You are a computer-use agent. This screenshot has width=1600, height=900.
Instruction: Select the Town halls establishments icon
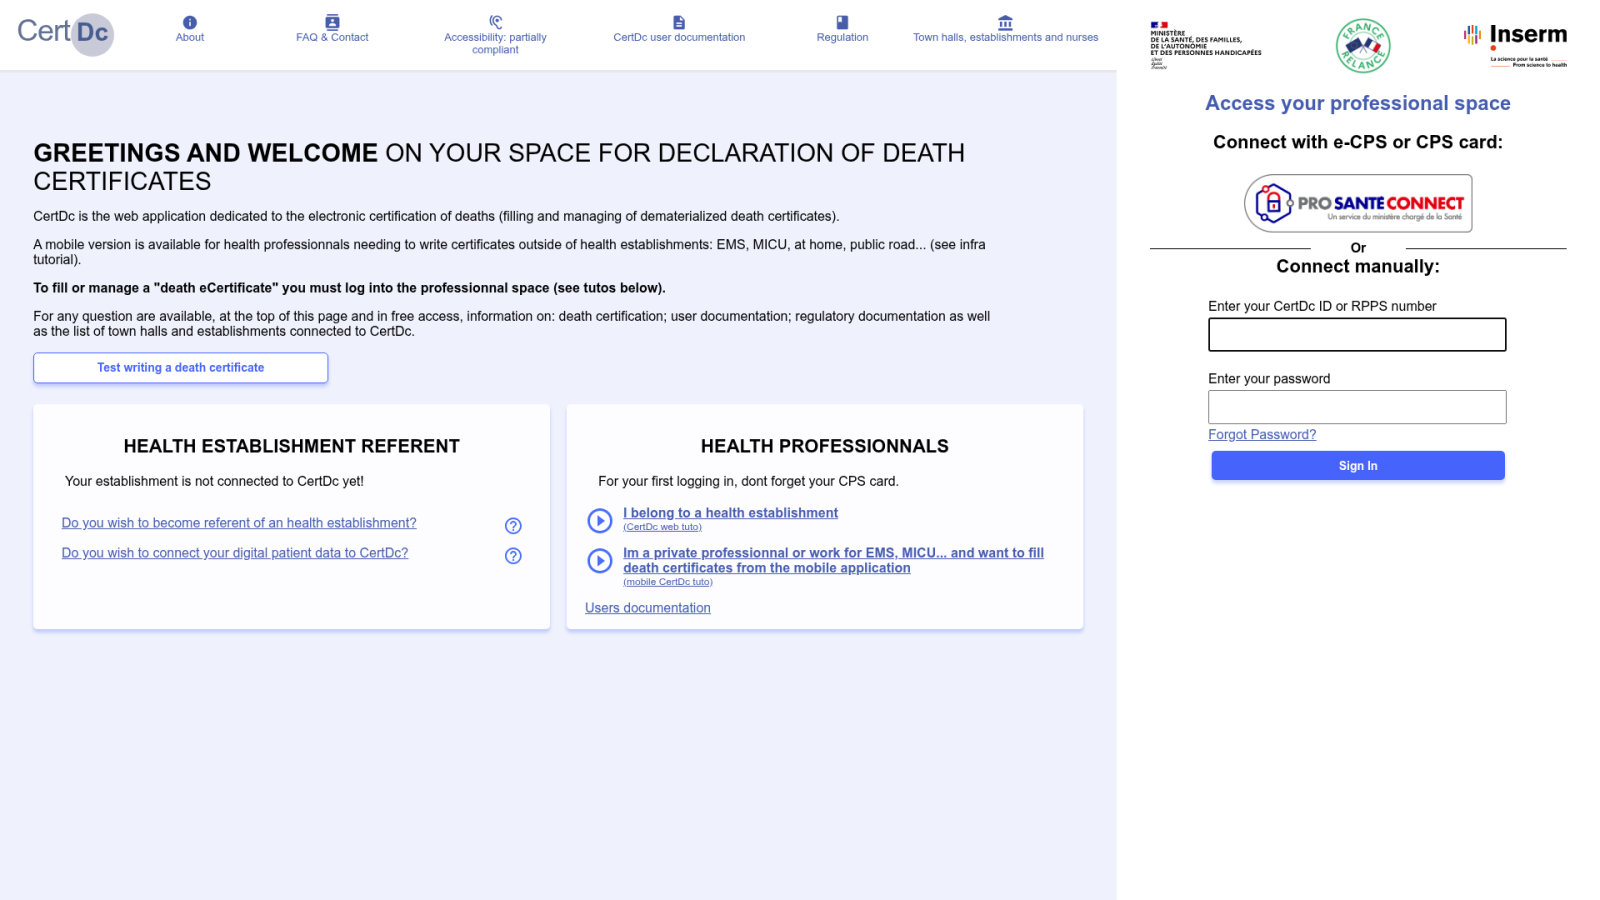click(x=1005, y=22)
